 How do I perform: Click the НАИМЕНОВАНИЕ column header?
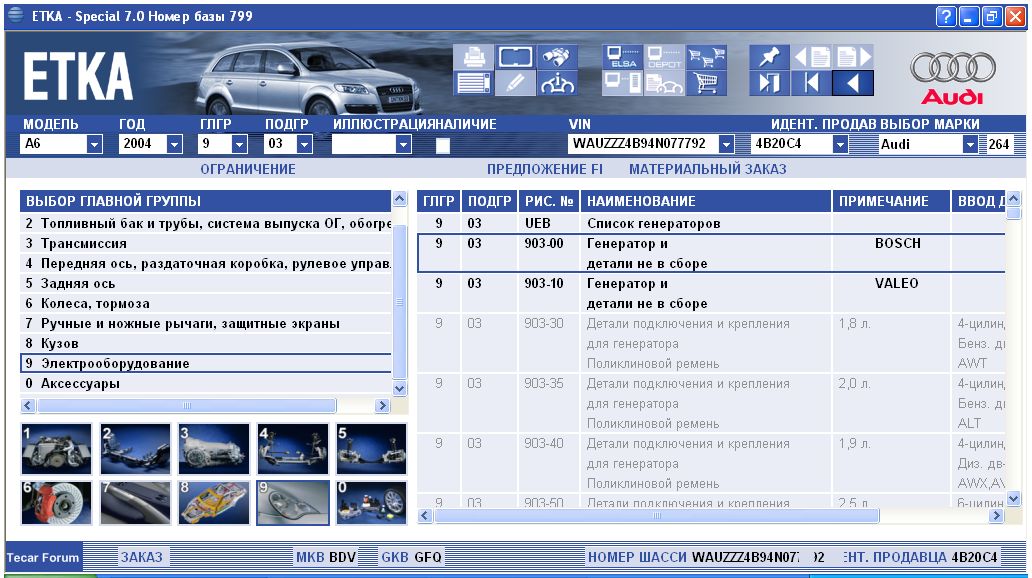tap(706, 201)
